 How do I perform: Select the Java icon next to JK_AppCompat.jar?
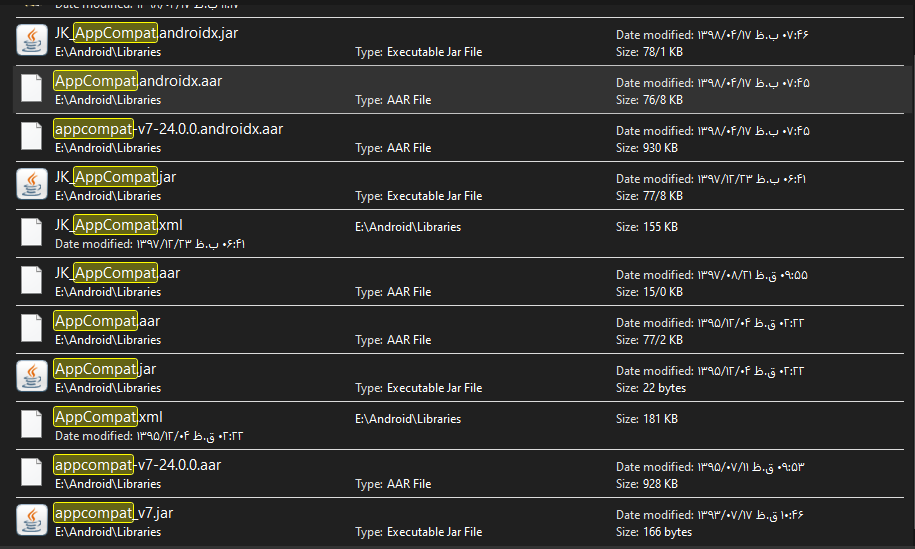coord(32,184)
